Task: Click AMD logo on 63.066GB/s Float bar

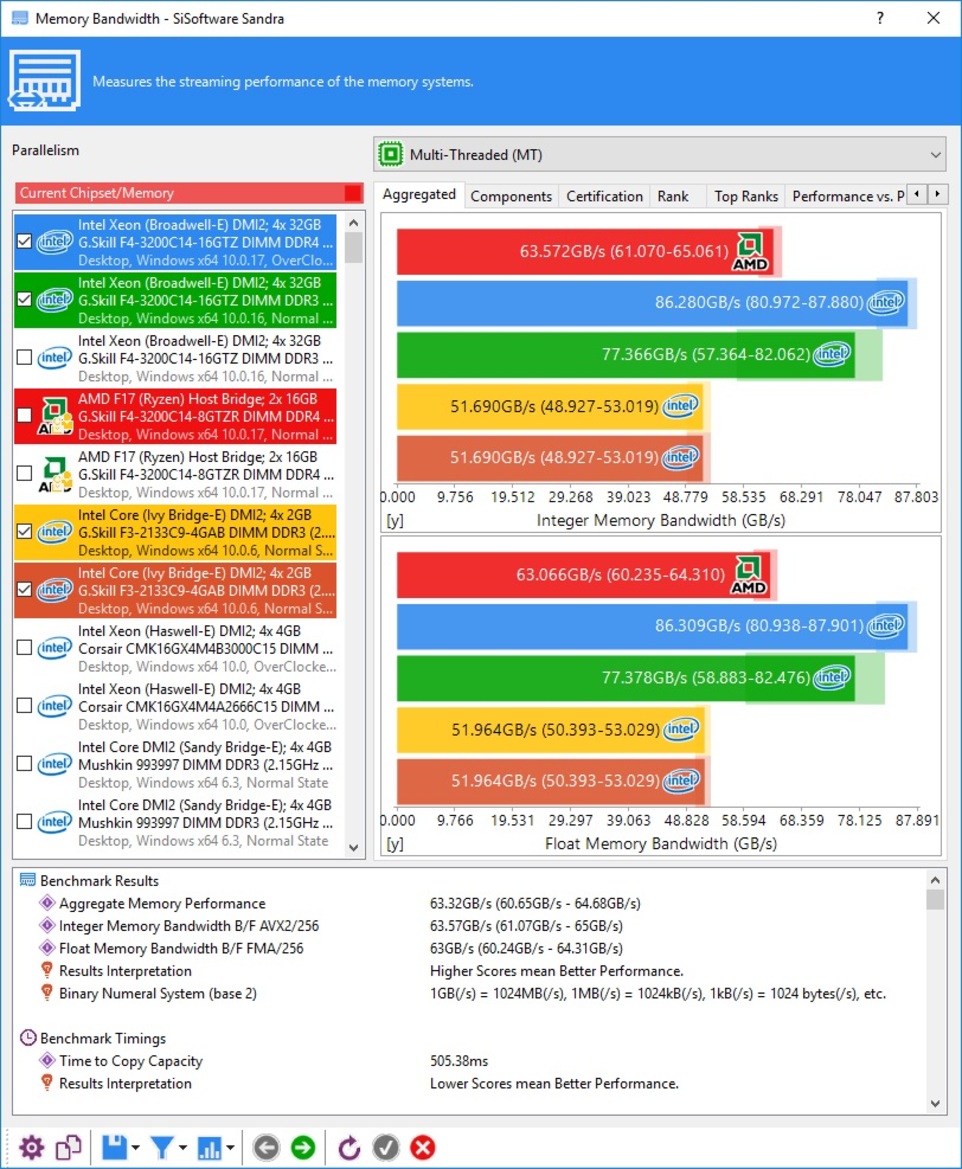Action: 748,575
